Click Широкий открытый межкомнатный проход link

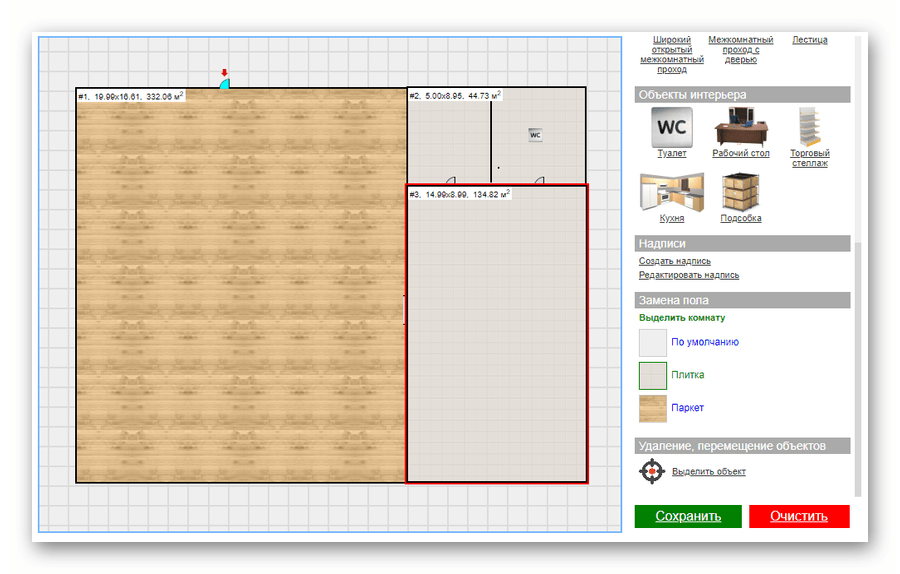click(671, 55)
